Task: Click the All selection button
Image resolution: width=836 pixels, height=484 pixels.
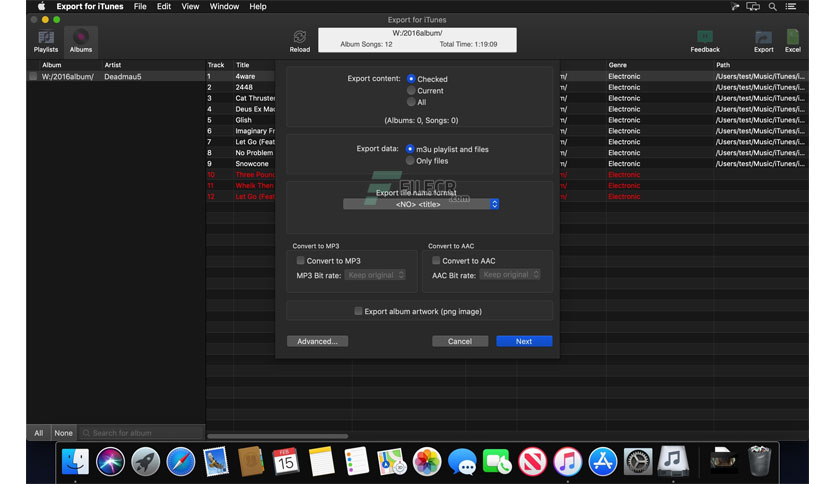Action: pos(38,433)
